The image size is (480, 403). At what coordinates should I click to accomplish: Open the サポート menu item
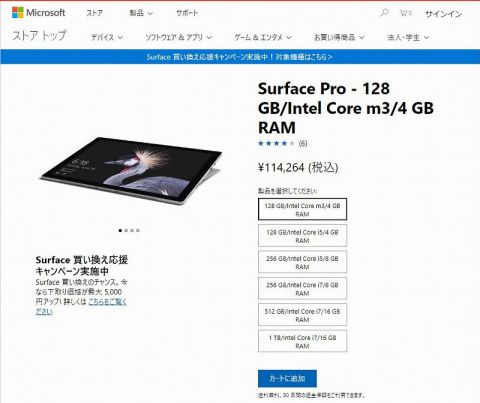click(x=187, y=13)
